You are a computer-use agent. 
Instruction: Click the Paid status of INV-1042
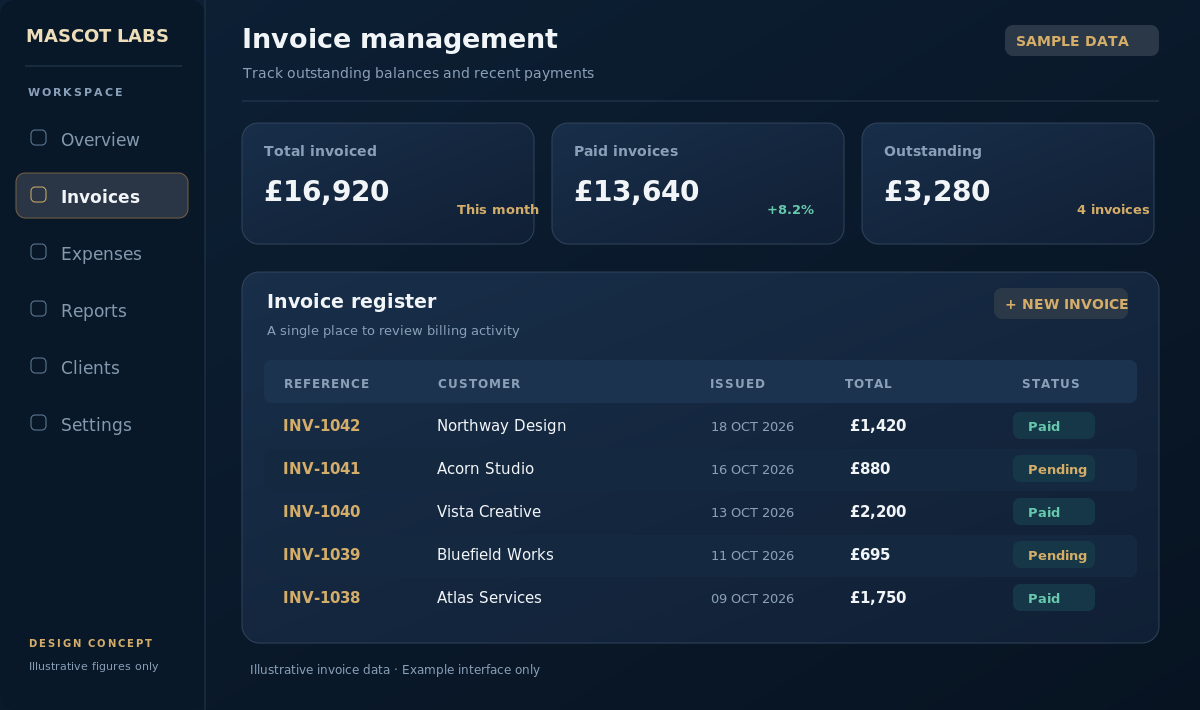(x=1054, y=426)
